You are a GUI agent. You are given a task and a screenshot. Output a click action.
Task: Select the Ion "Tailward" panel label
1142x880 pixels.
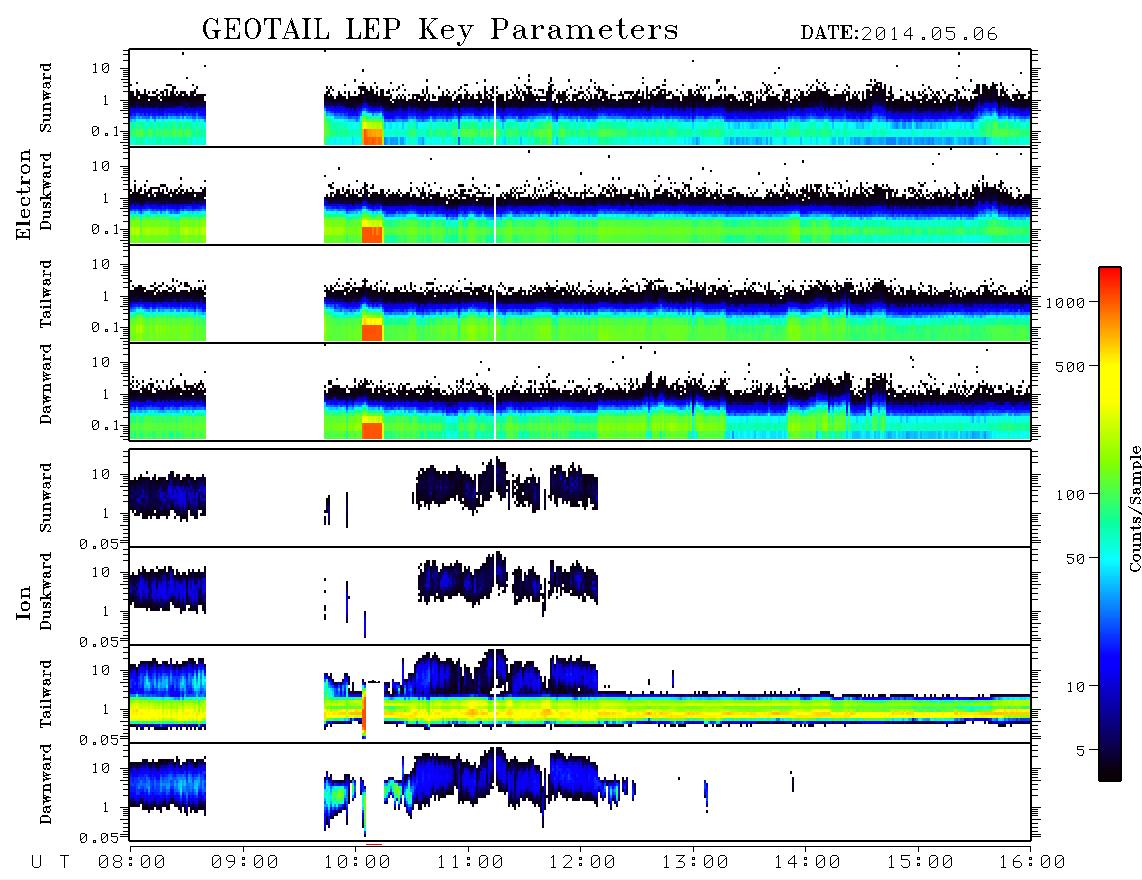(46, 694)
